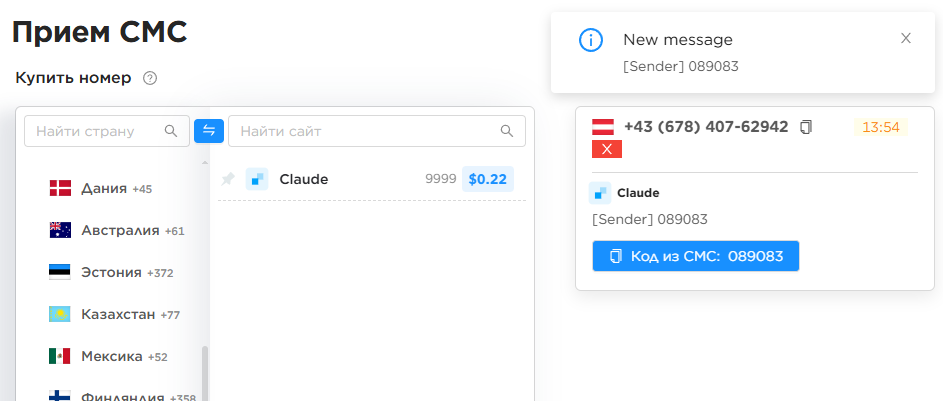943x401 pixels.
Task: Click the Denmark flag icon
Action: (60, 188)
